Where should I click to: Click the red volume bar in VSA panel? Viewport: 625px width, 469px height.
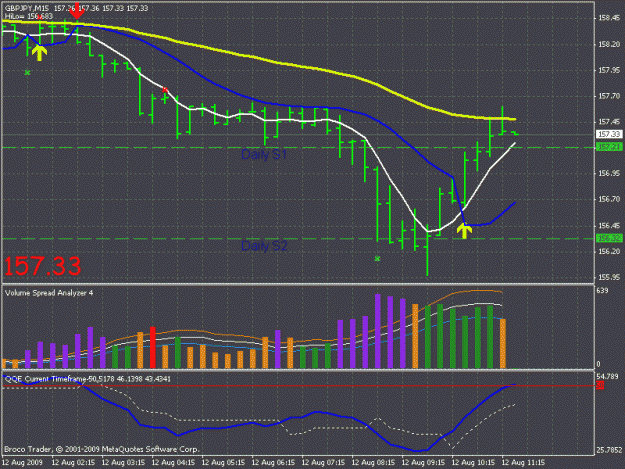(153, 347)
